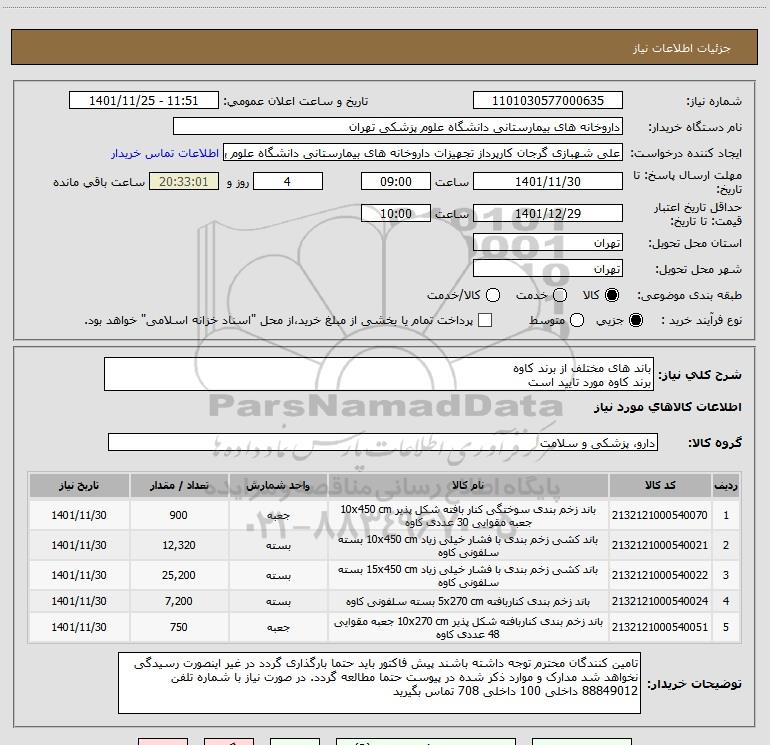Select the کالا radio button
The height and width of the screenshot is (745, 770).
point(612,295)
